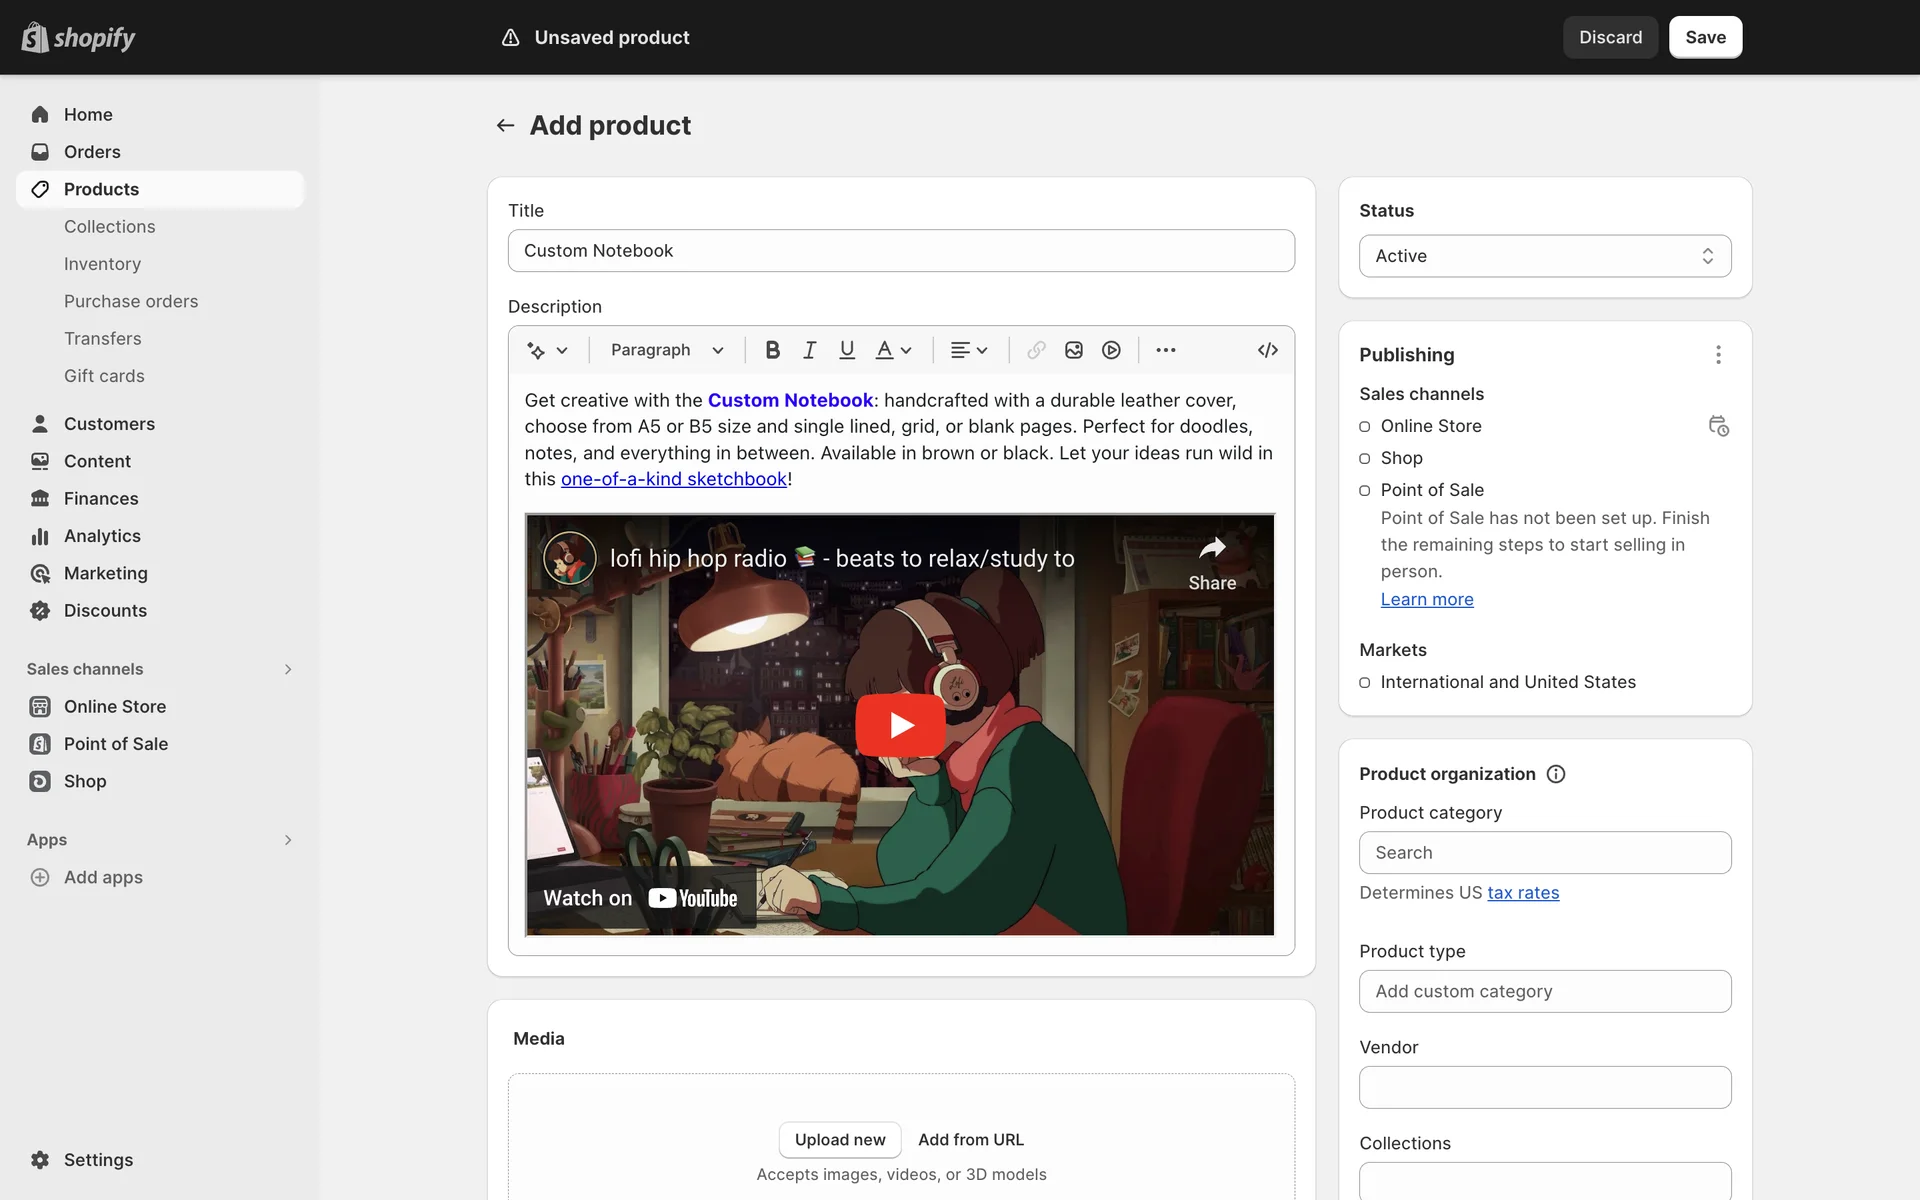Open Publishing three-dot options menu

click(1718, 355)
